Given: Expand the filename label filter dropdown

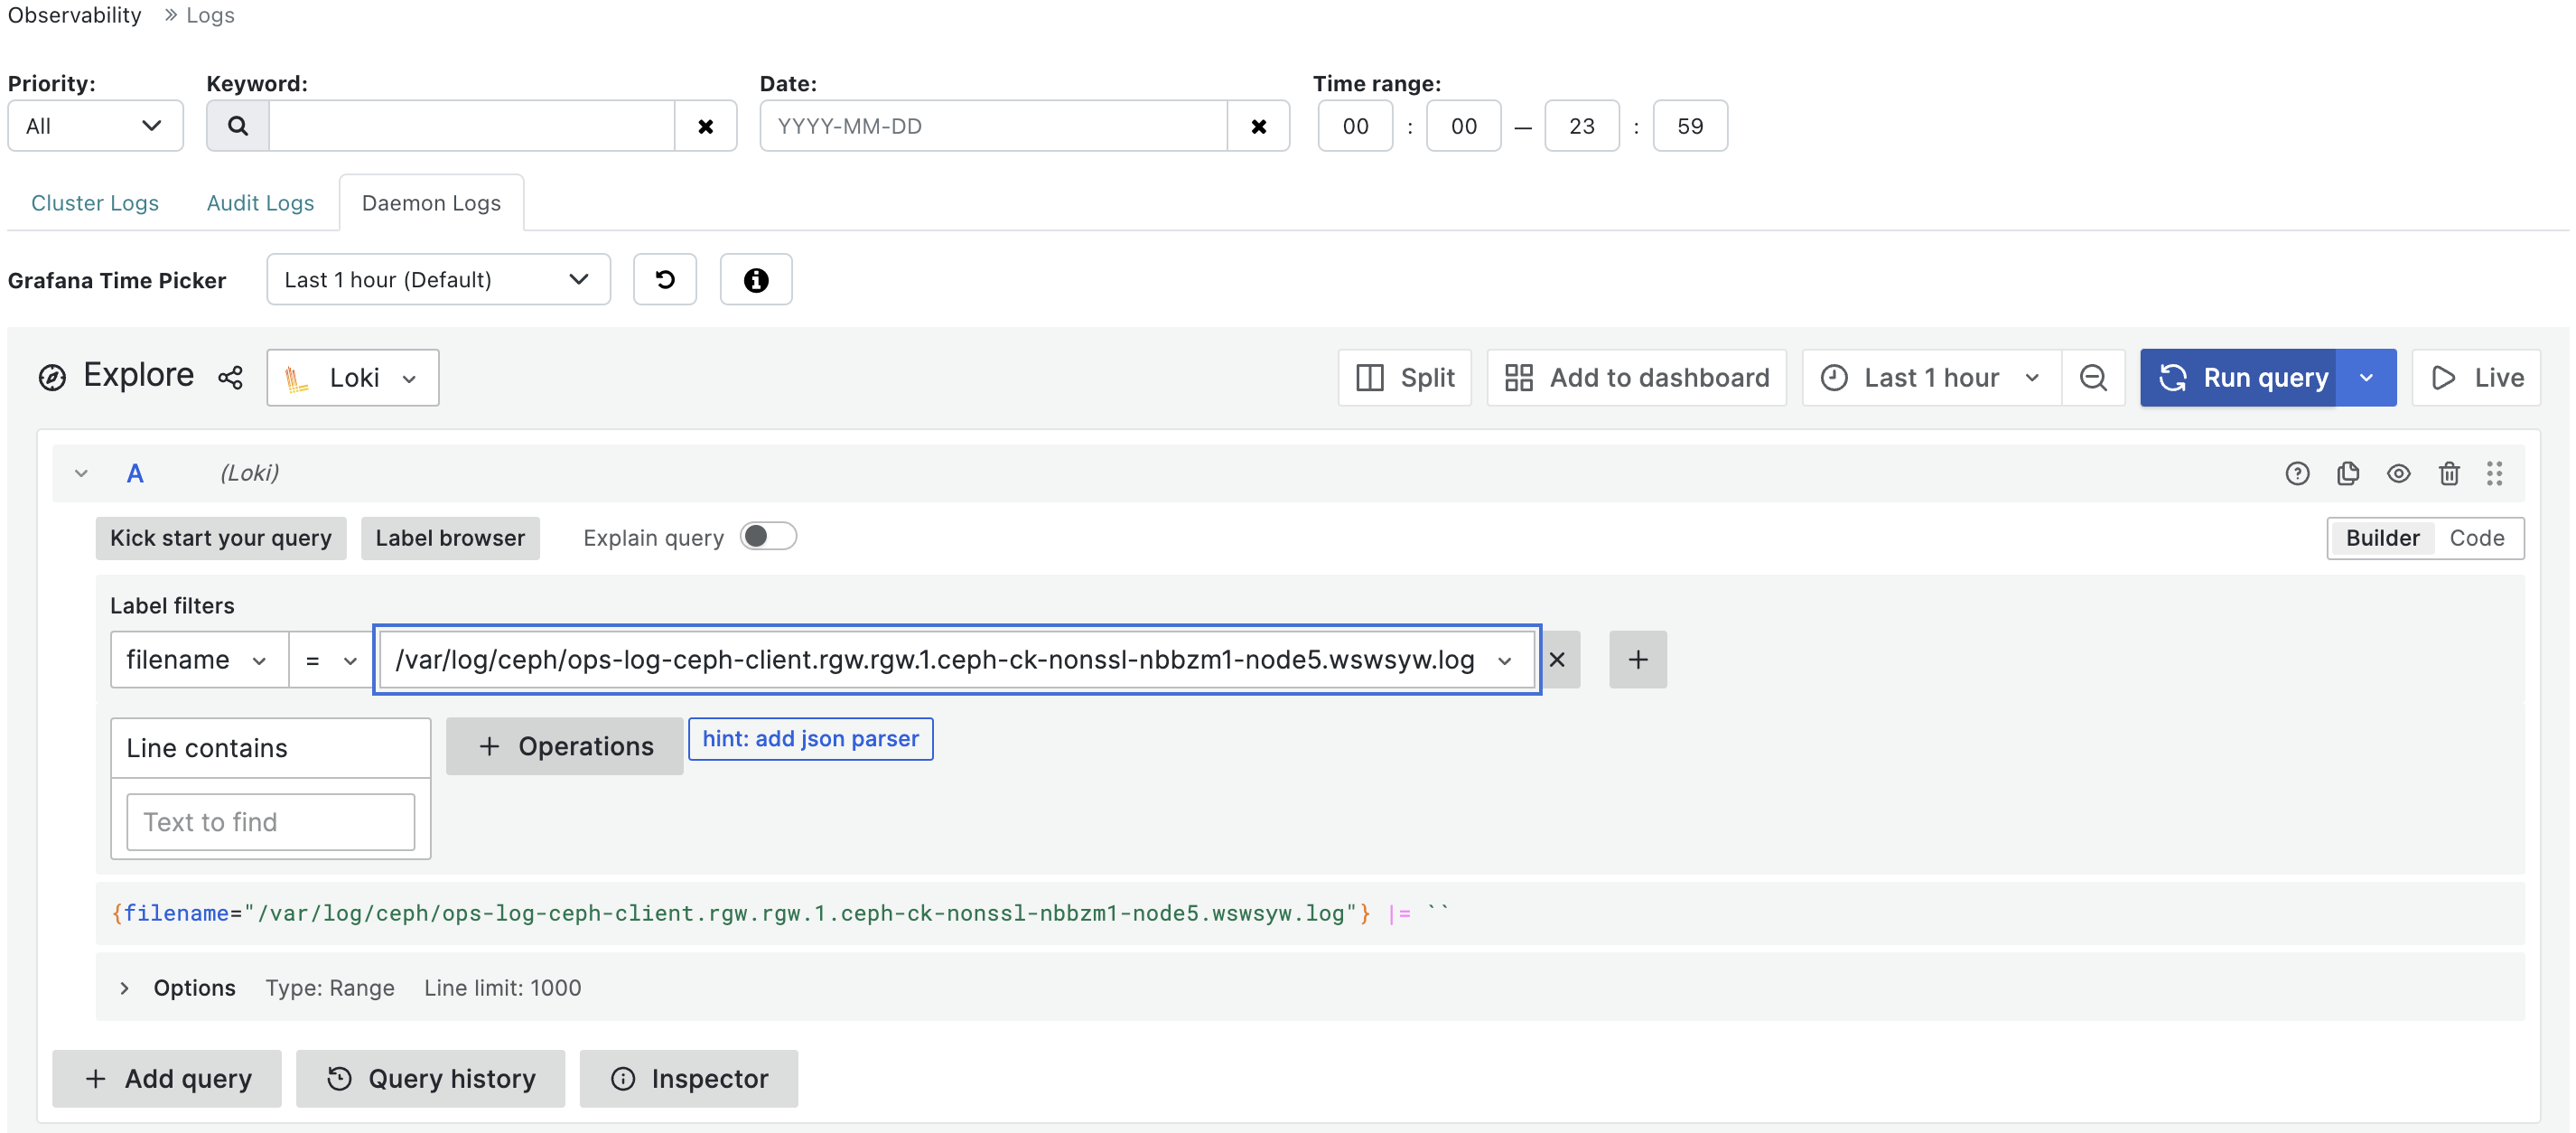Looking at the screenshot, I should click(257, 660).
